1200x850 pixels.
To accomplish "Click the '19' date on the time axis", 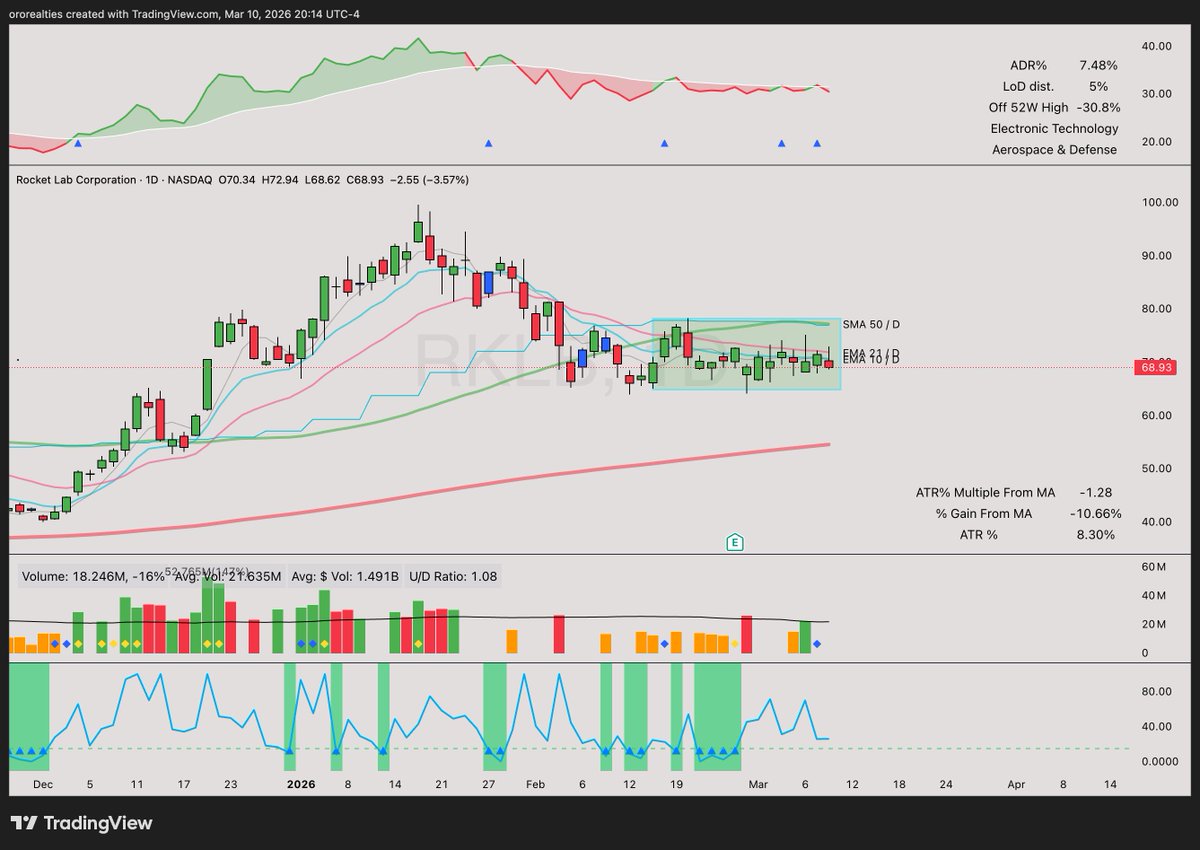I will (x=676, y=785).
